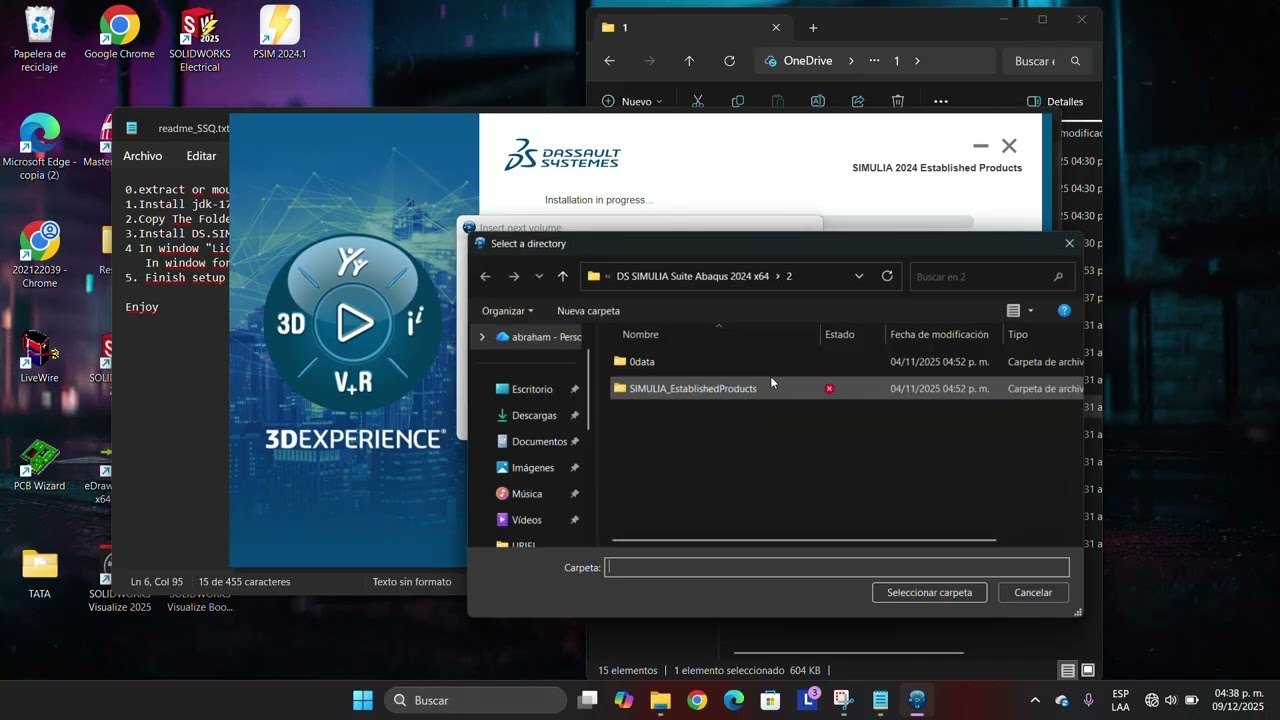1280x720 pixels.
Task: Click OneDrive breadcrumb in File Explorer
Action: pyautogui.click(x=808, y=61)
